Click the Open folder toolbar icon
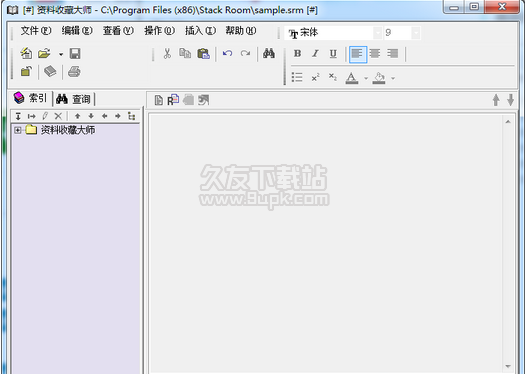 click(44, 54)
